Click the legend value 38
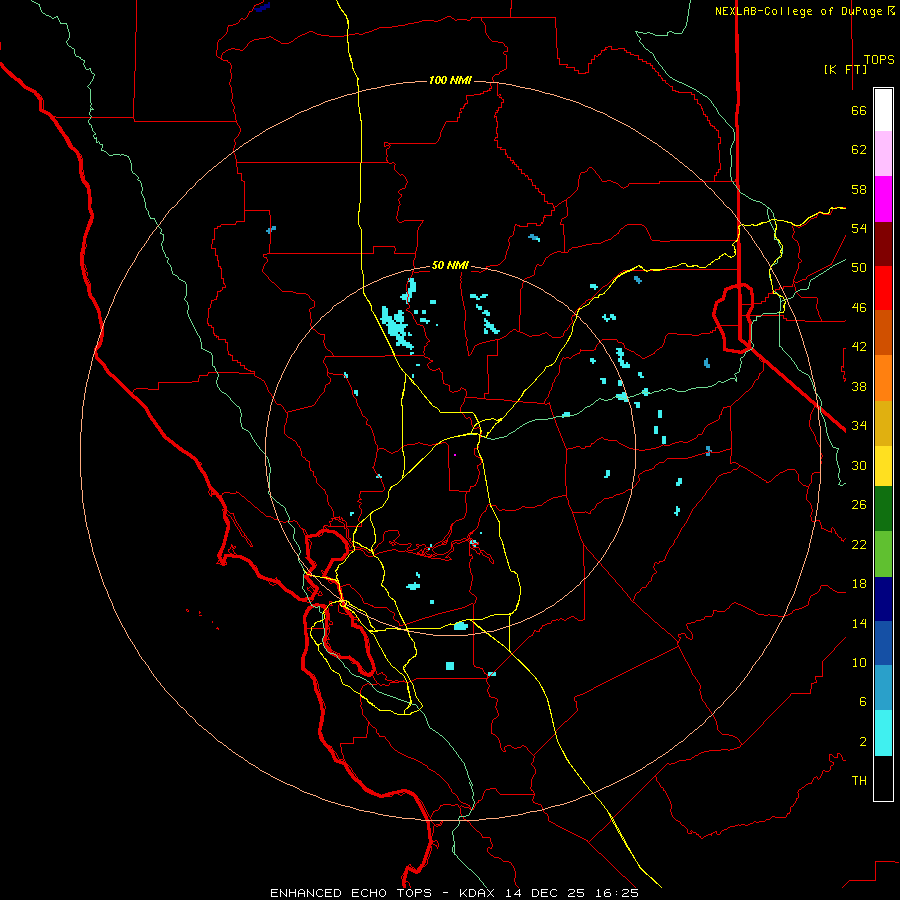The width and height of the screenshot is (900, 900). [x=859, y=386]
